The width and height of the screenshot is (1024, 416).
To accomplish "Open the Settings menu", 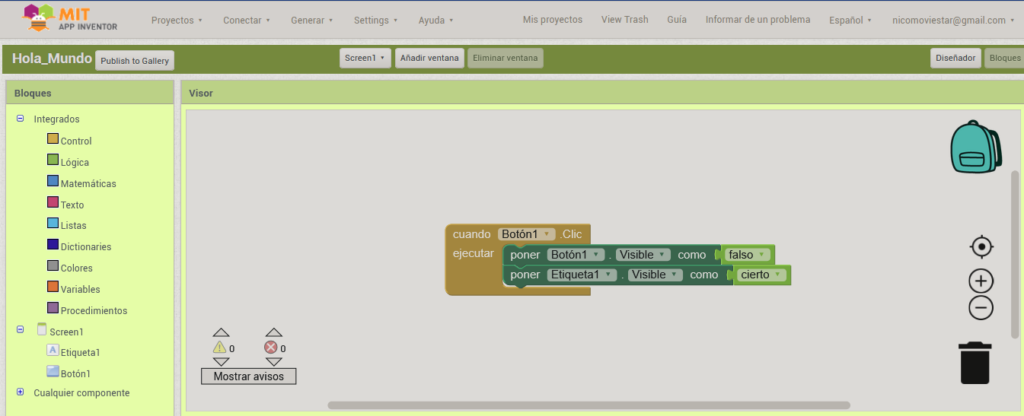I will 376,20.
